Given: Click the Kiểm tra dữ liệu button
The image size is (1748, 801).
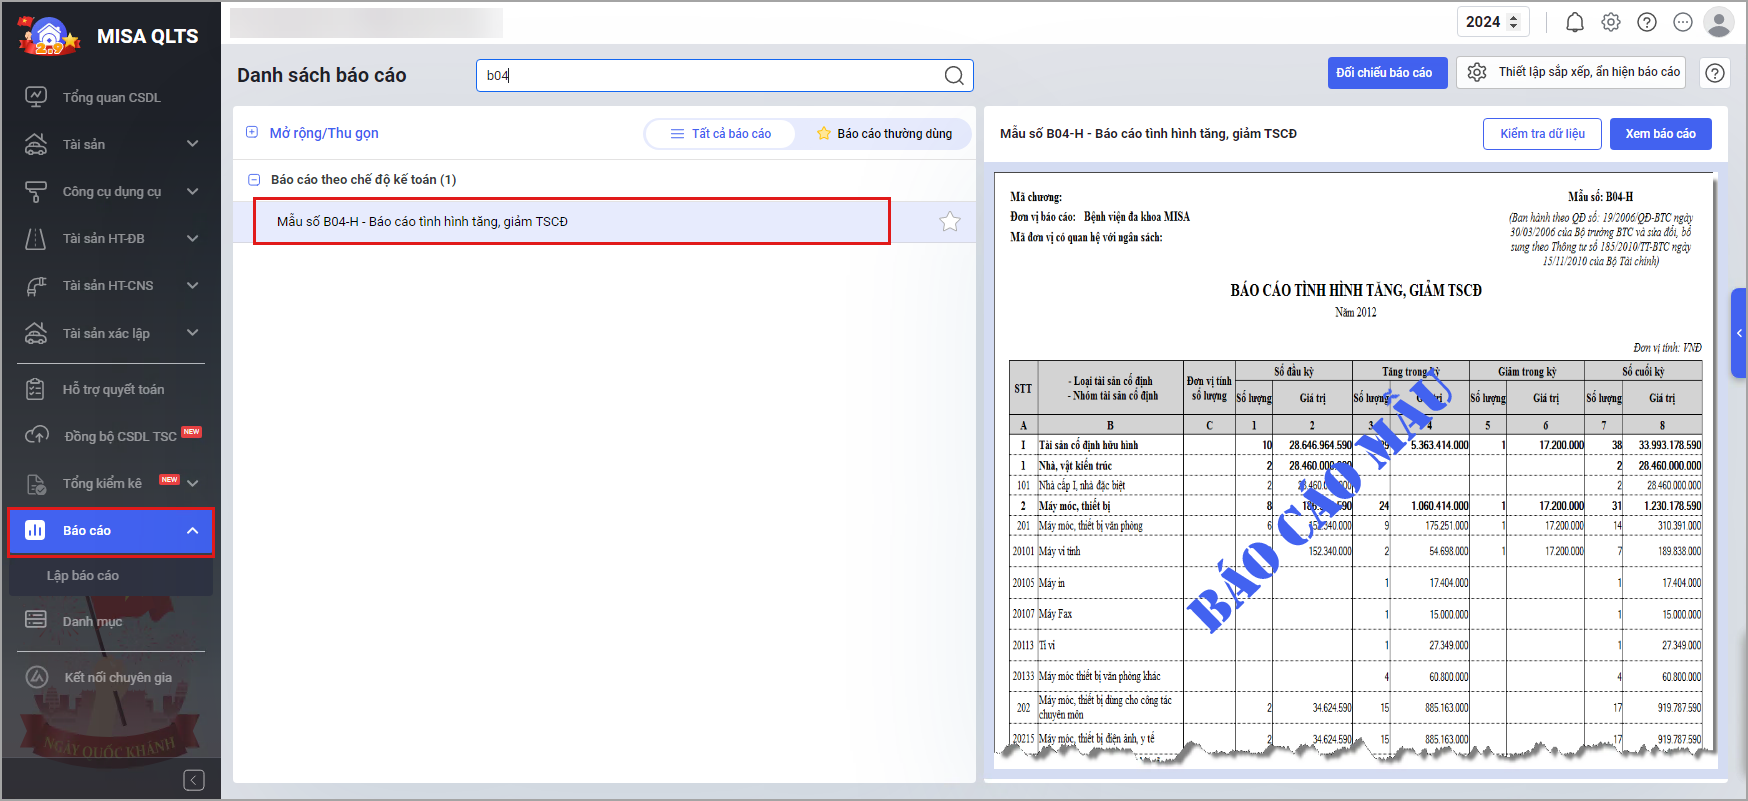Looking at the screenshot, I should [x=1542, y=134].
